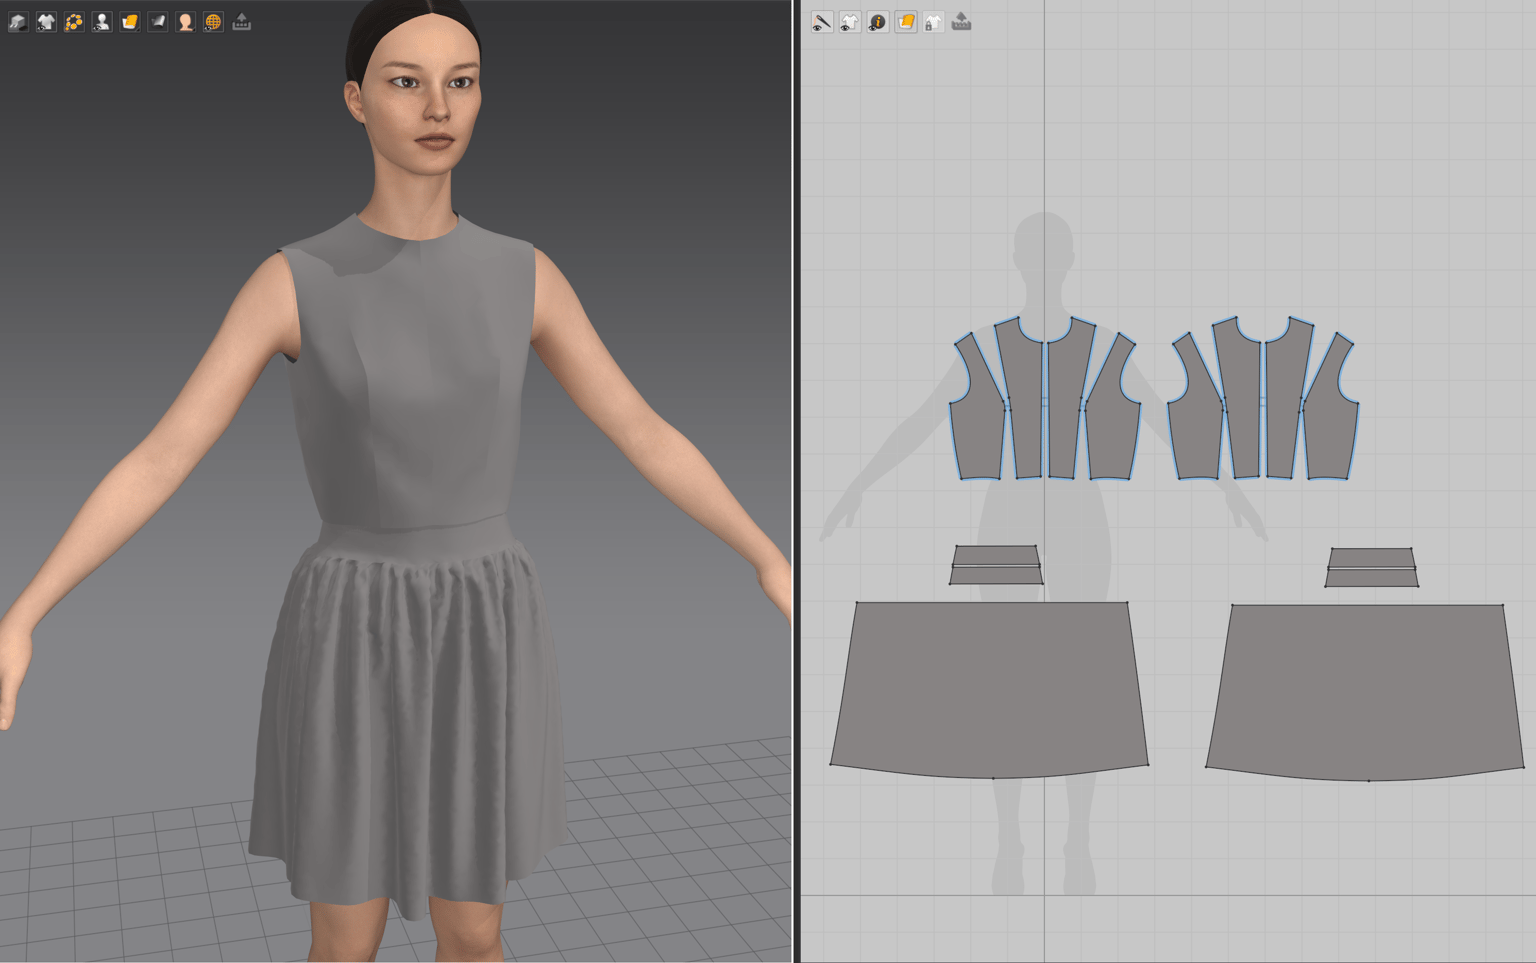The width and height of the screenshot is (1536, 963).
Task: Select upper strip of right waistband pattern
Action: pyautogui.click(x=1371, y=557)
